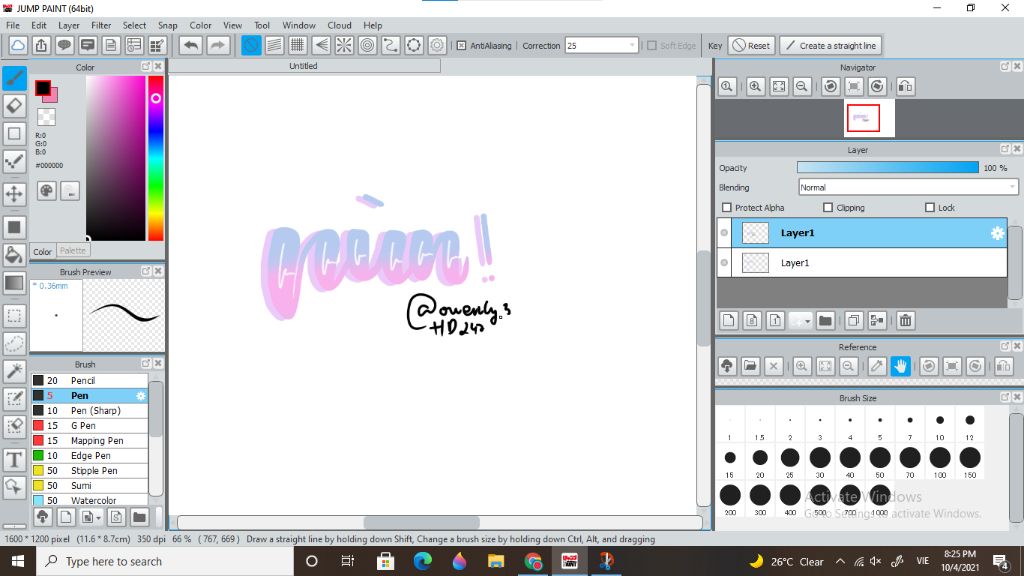Click the hue spectrum slider
Screen dimensions: 1024x576
155,158
